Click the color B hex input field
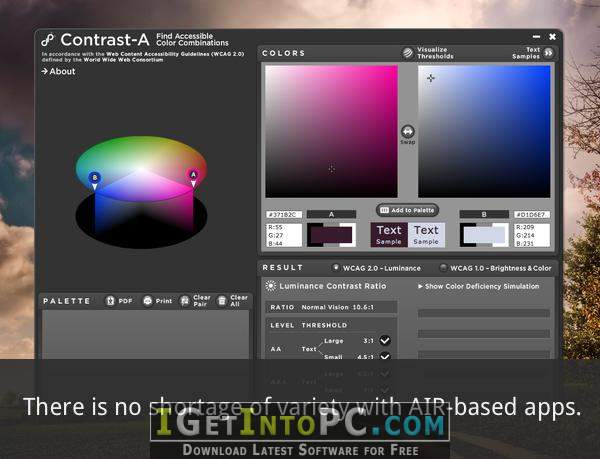 [x=532, y=215]
